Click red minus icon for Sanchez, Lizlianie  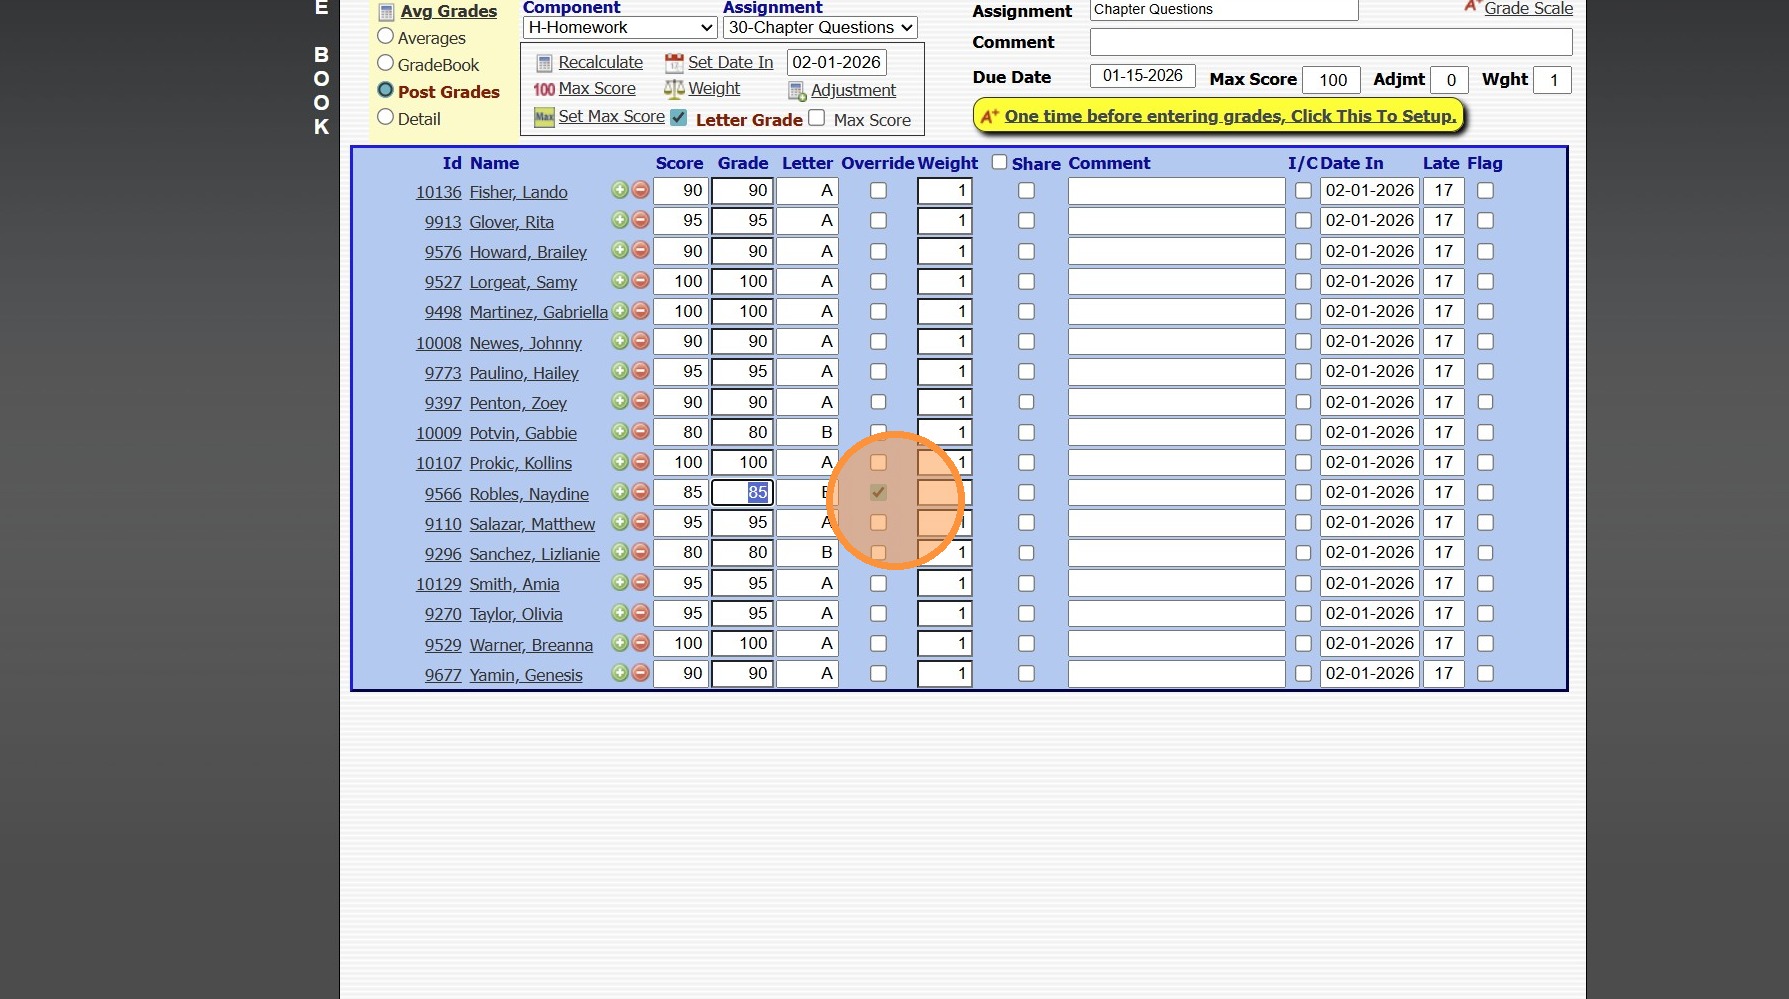click(x=640, y=552)
